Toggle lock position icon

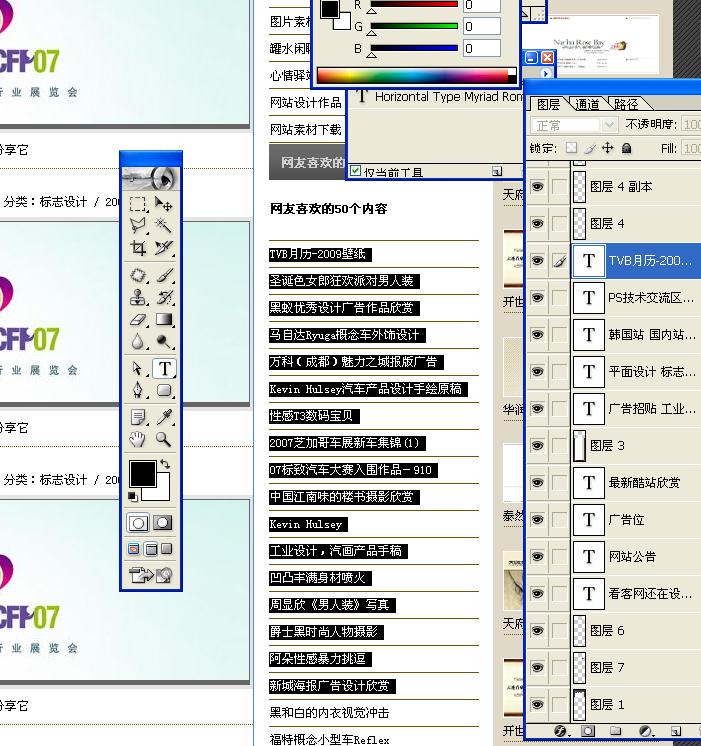pos(608,148)
